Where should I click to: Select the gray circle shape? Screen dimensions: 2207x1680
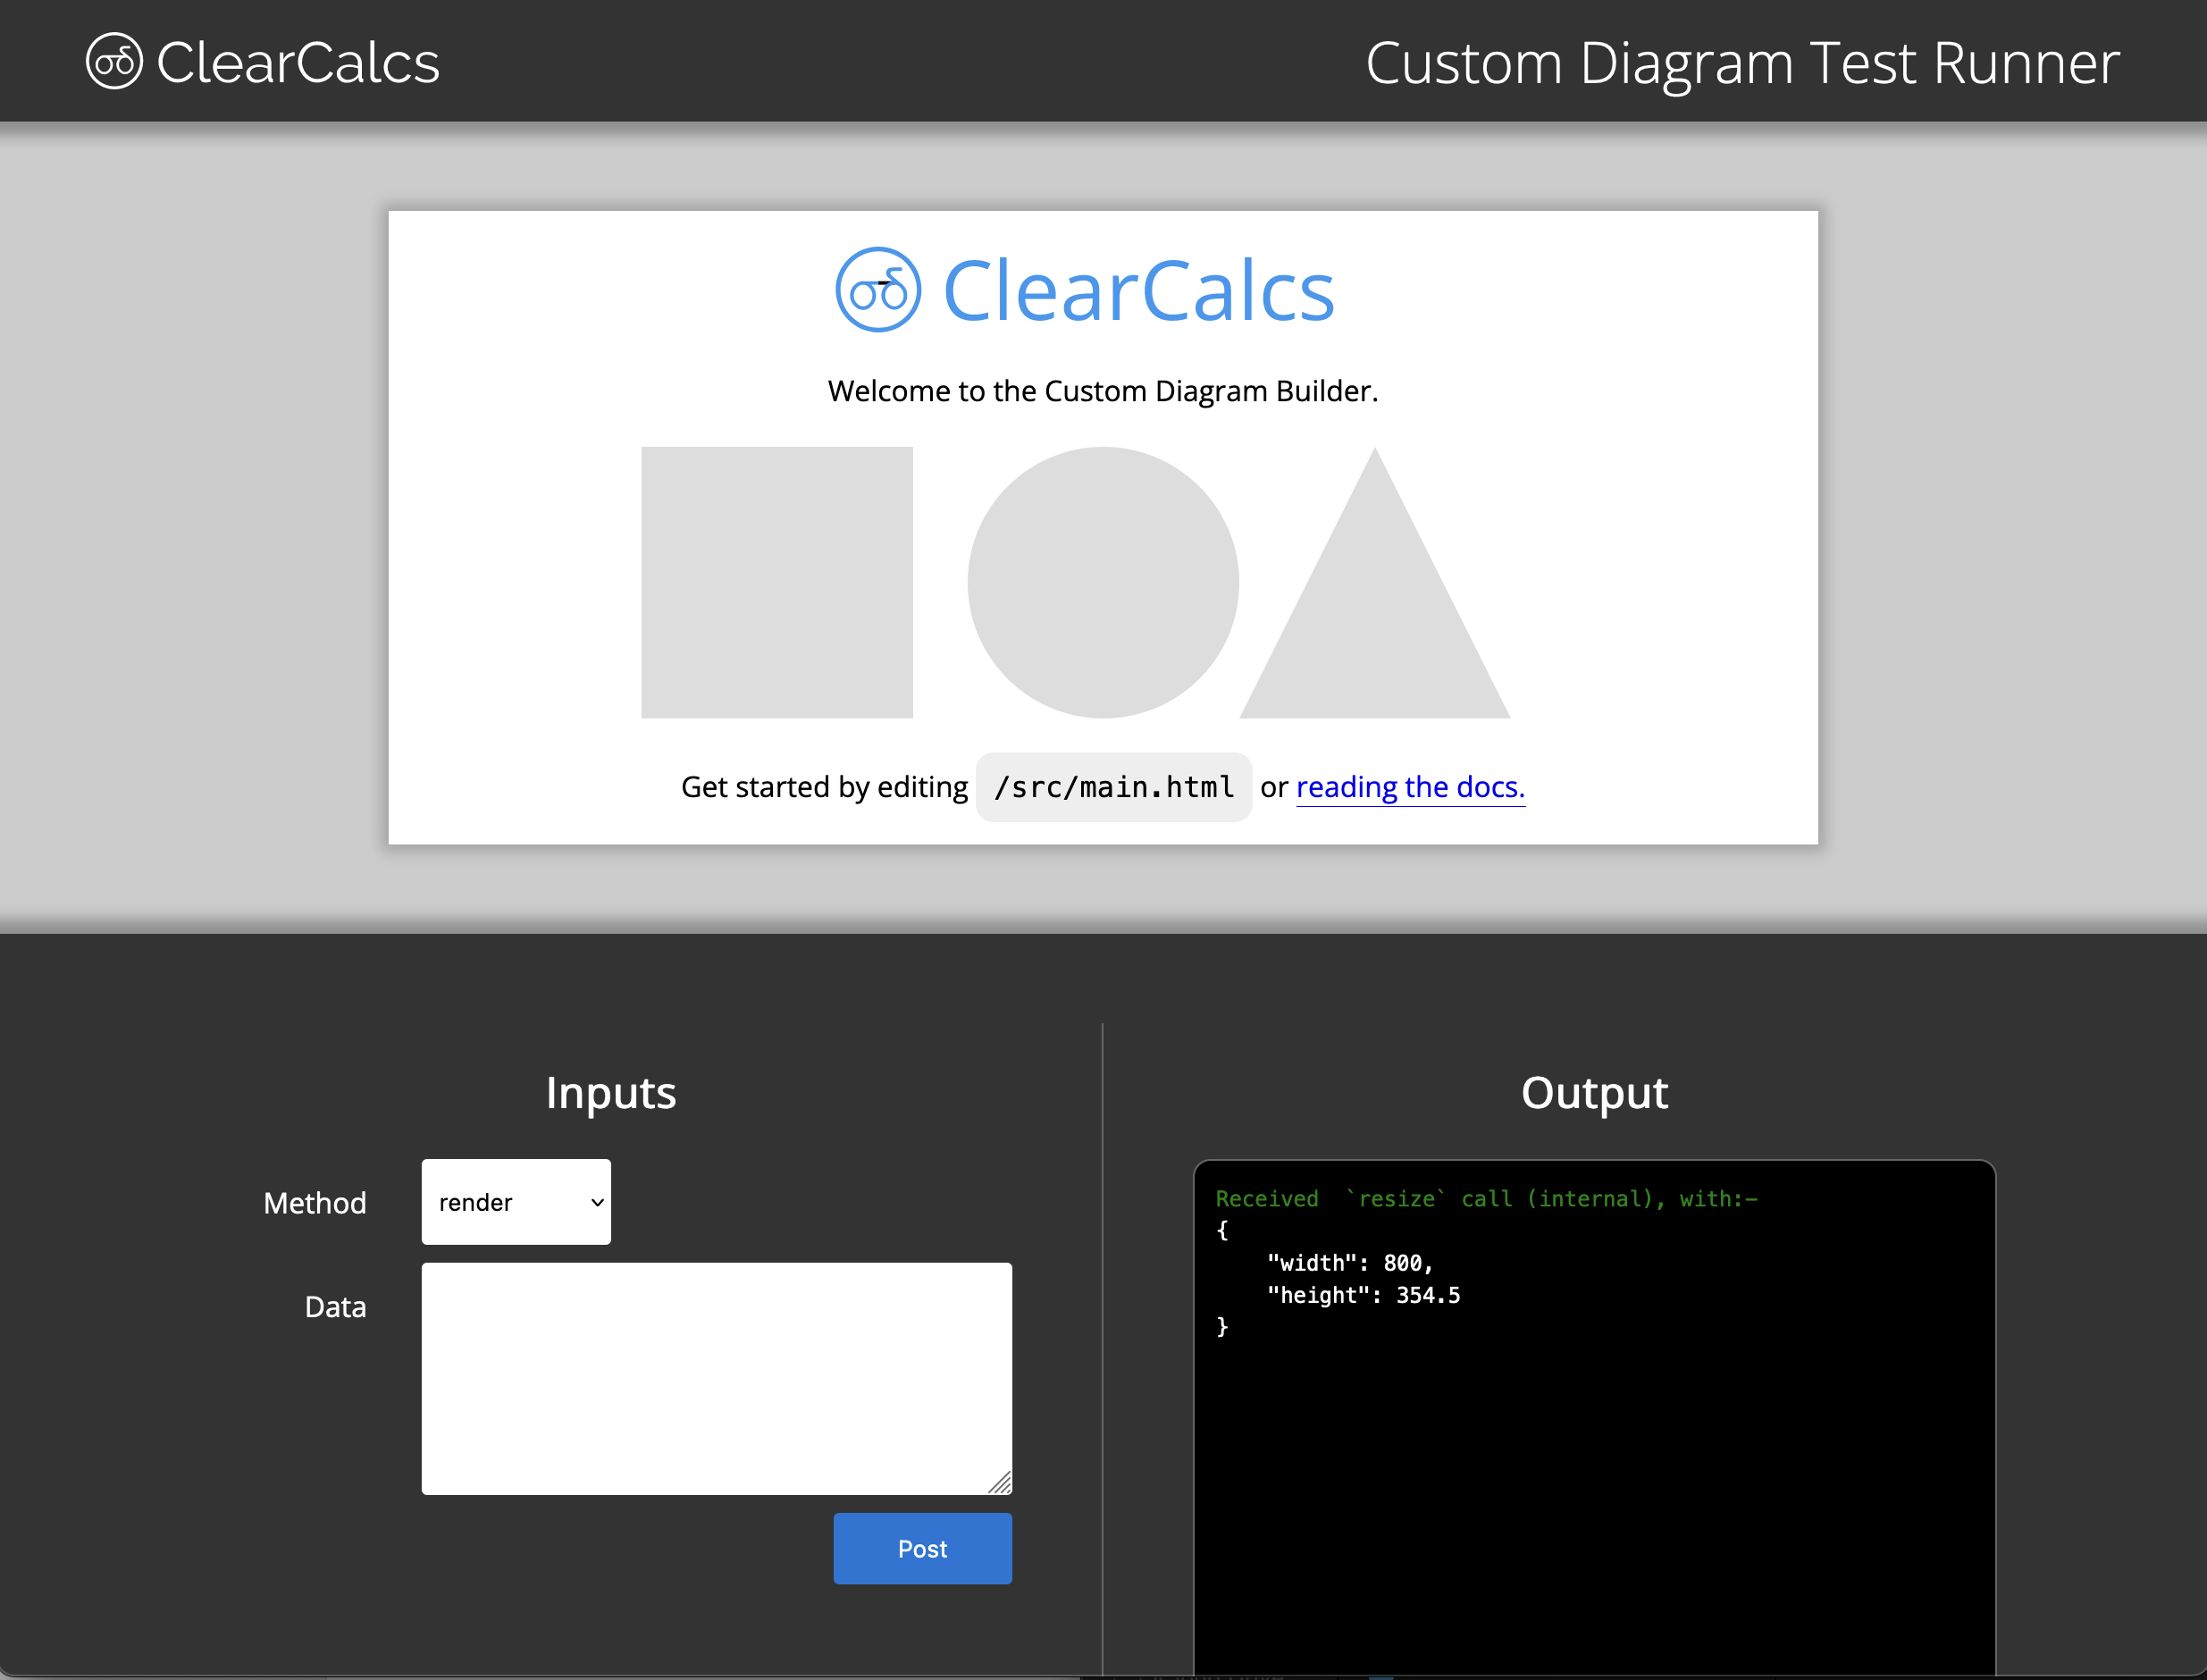point(1102,581)
